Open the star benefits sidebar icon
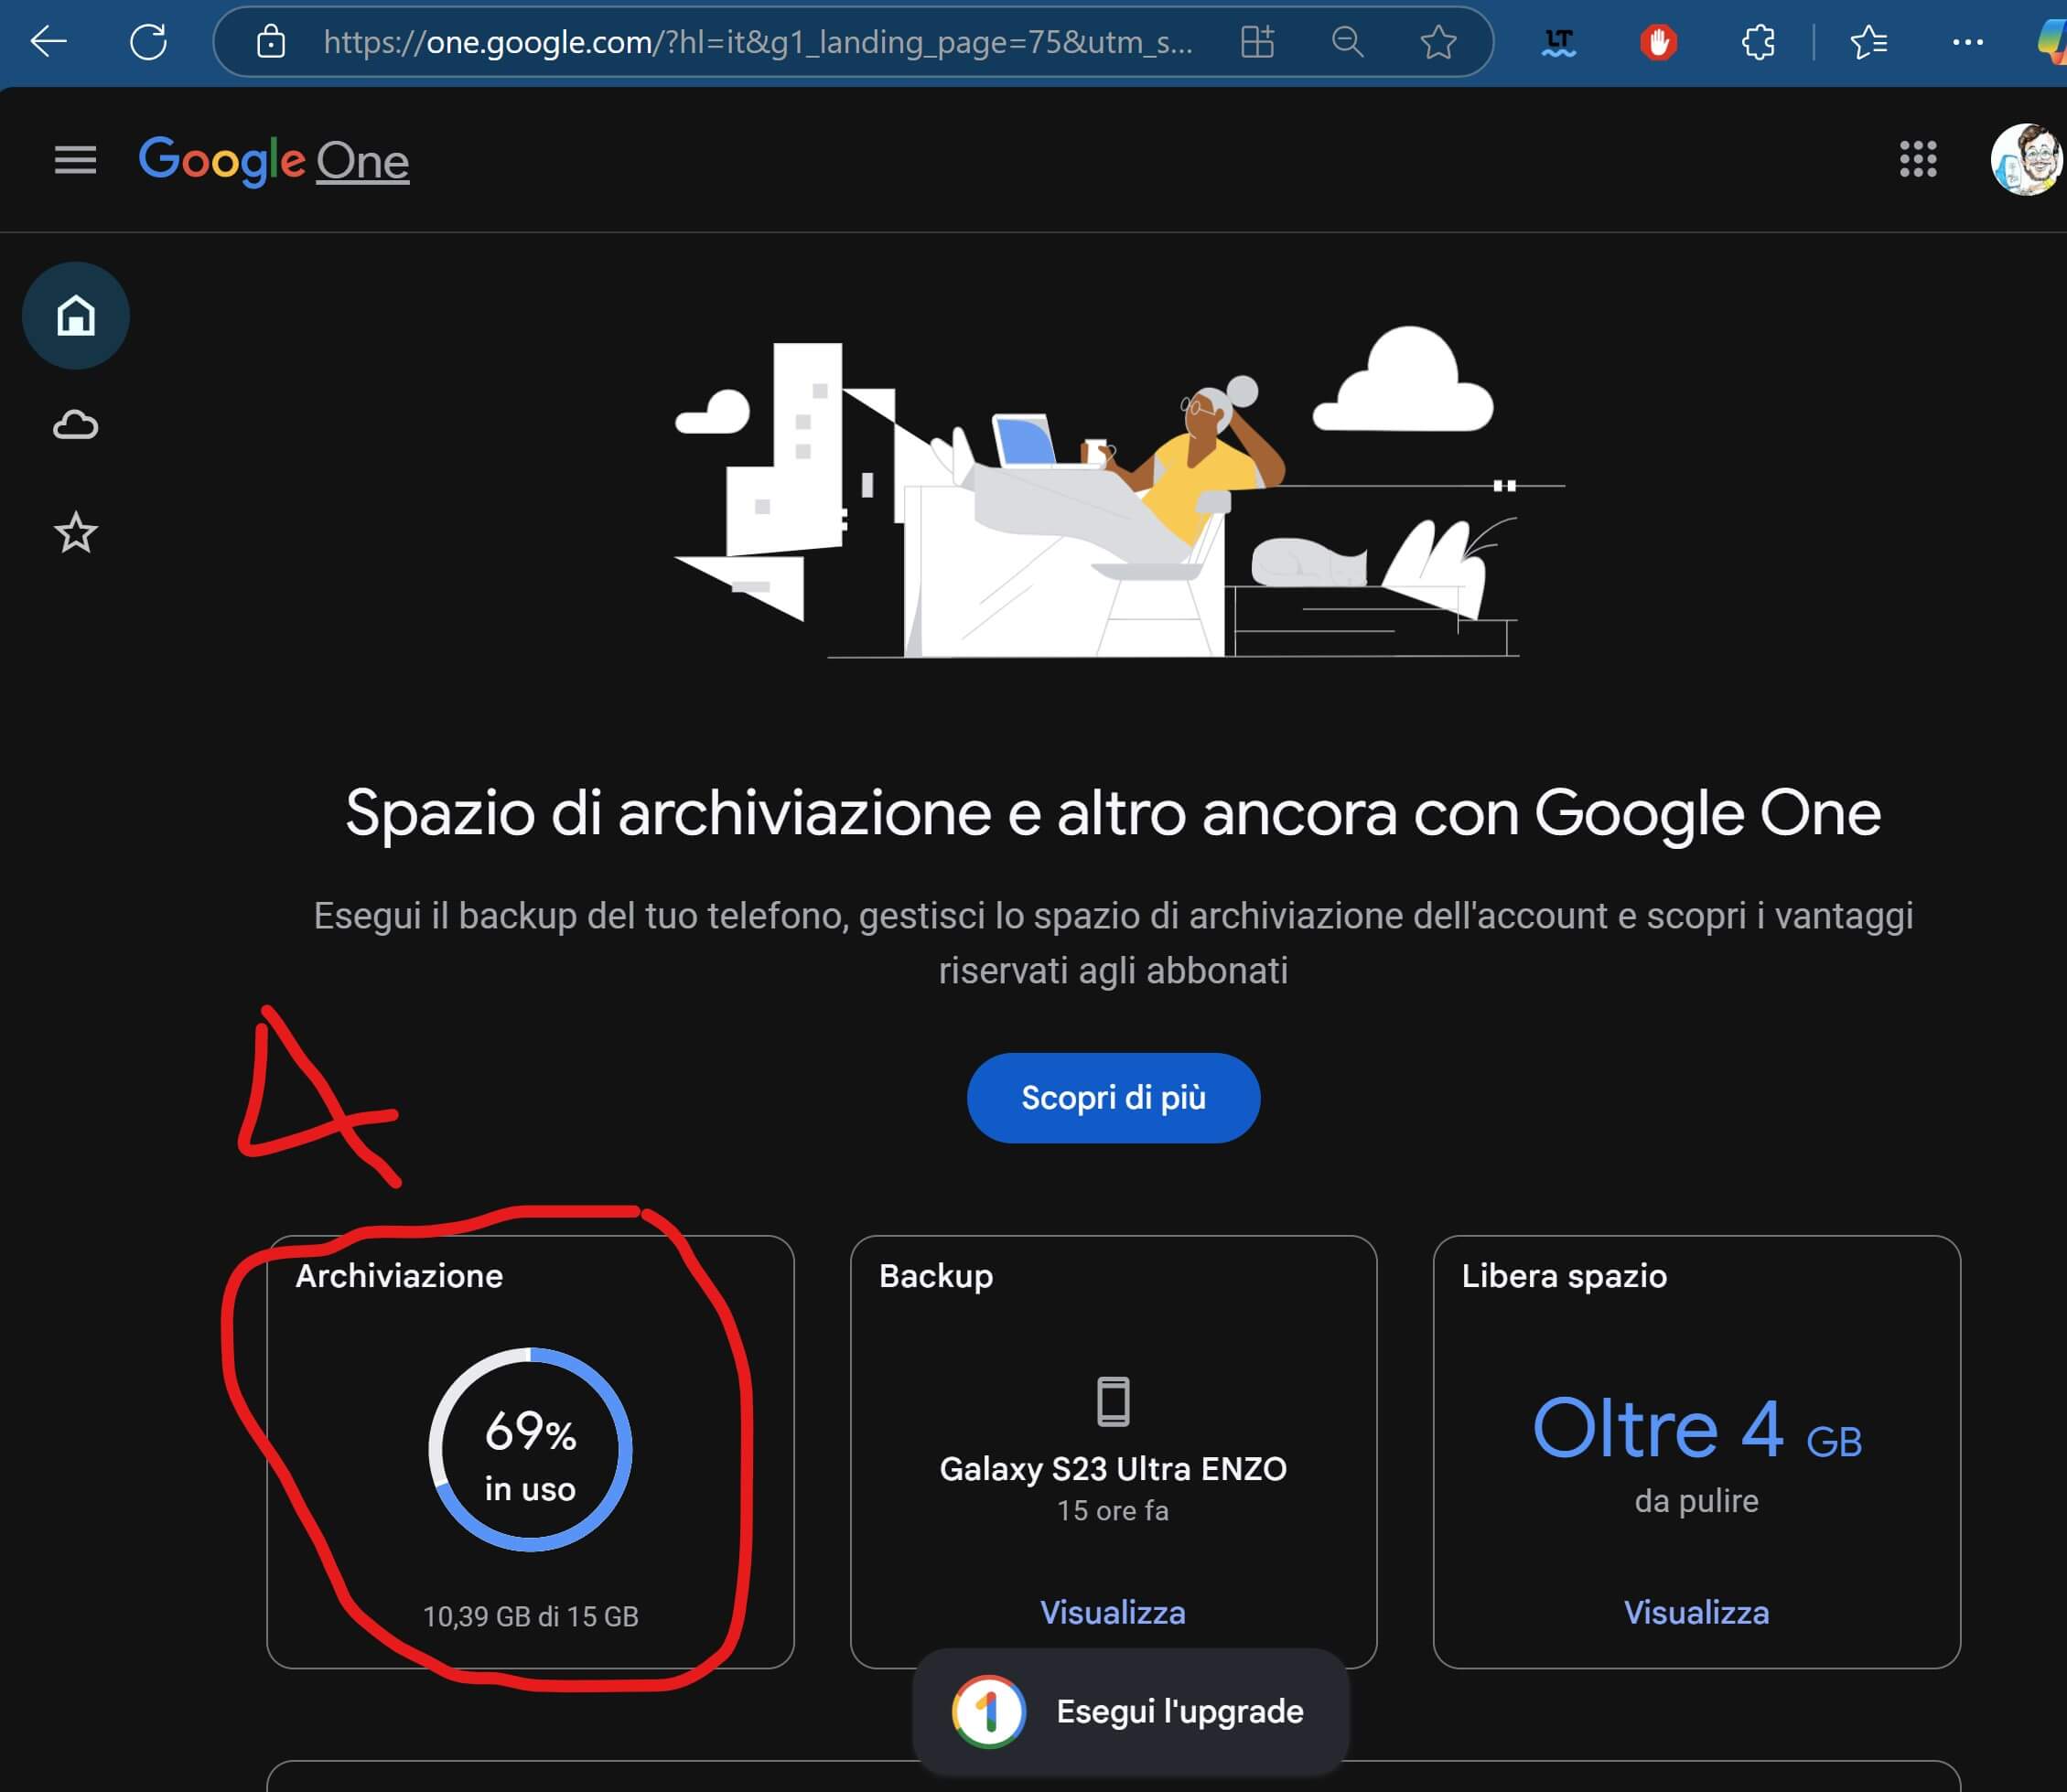The width and height of the screenshot is (2067, 1792). 76,533
